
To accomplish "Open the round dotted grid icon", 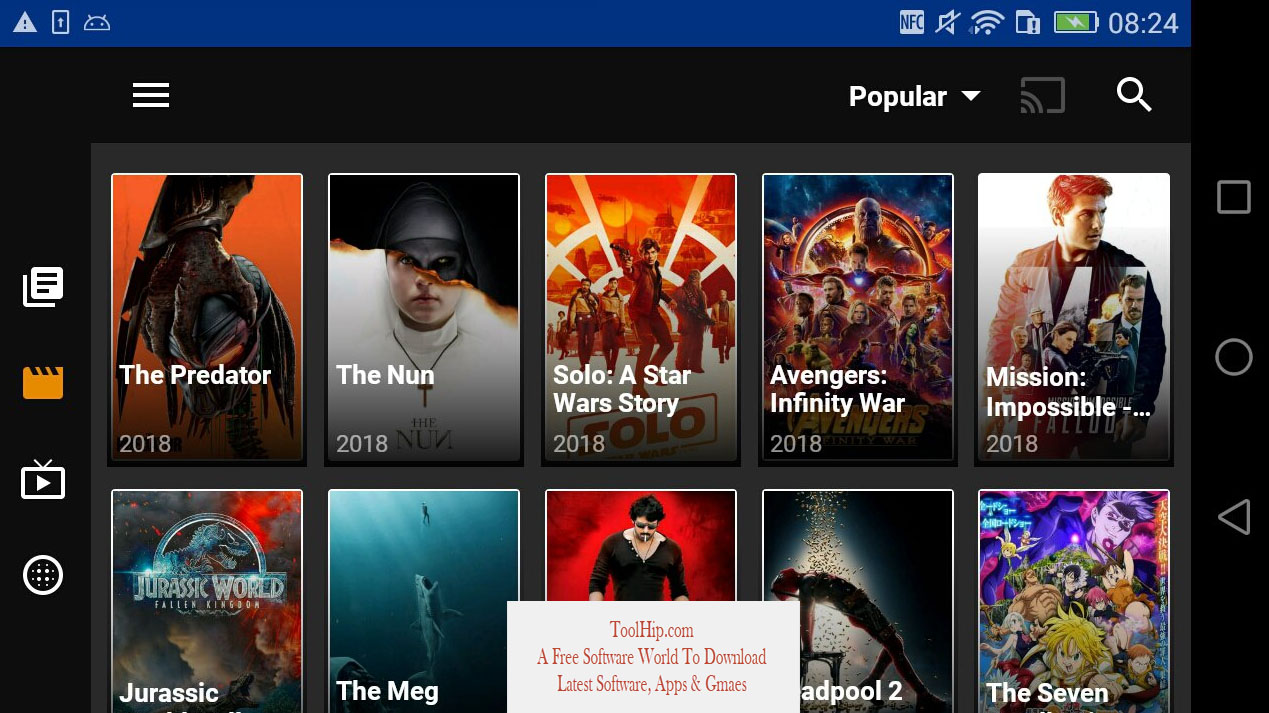I will click(x=43, y=575).
